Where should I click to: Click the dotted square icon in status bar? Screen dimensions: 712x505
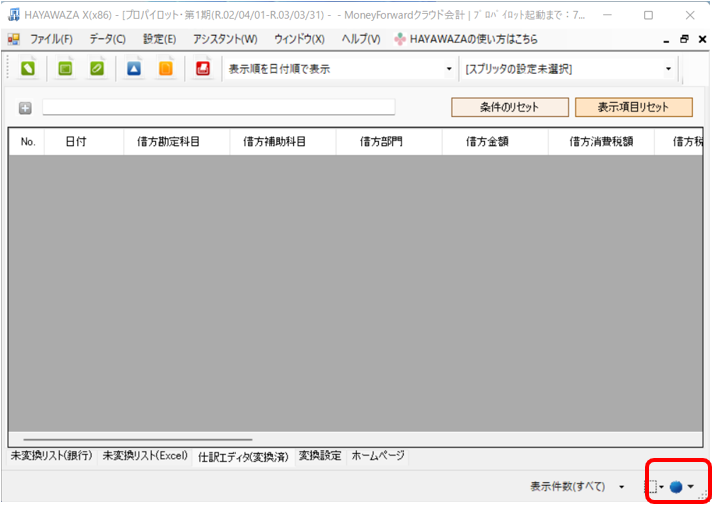coord(651,486)
